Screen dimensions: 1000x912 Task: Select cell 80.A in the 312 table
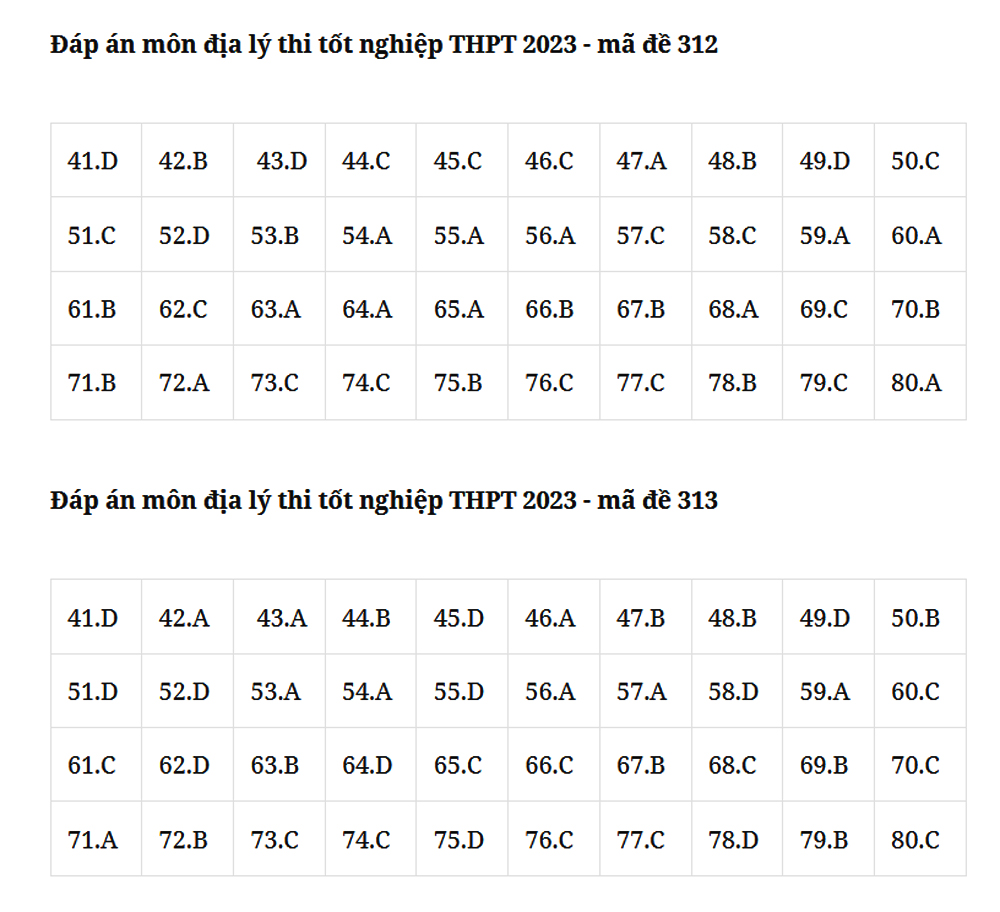click(920, 383)
